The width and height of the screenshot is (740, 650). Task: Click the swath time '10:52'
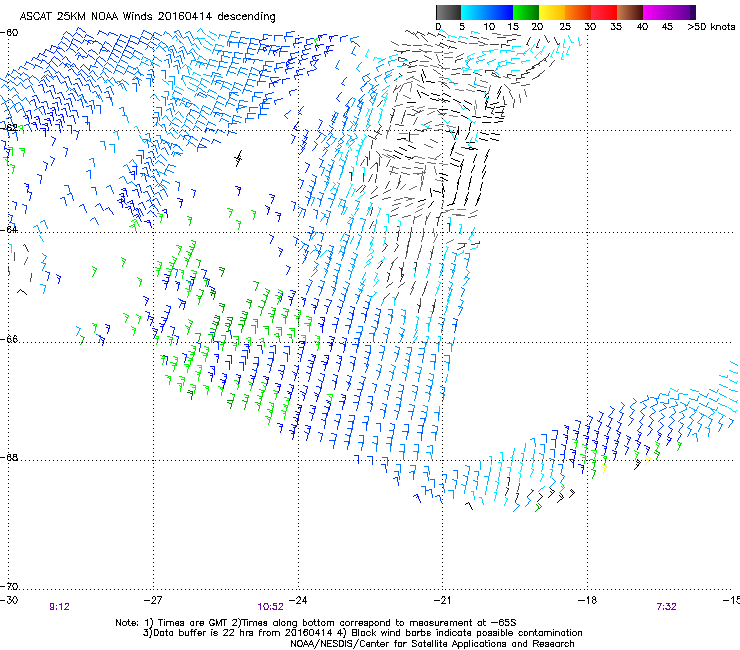point(270,607)
